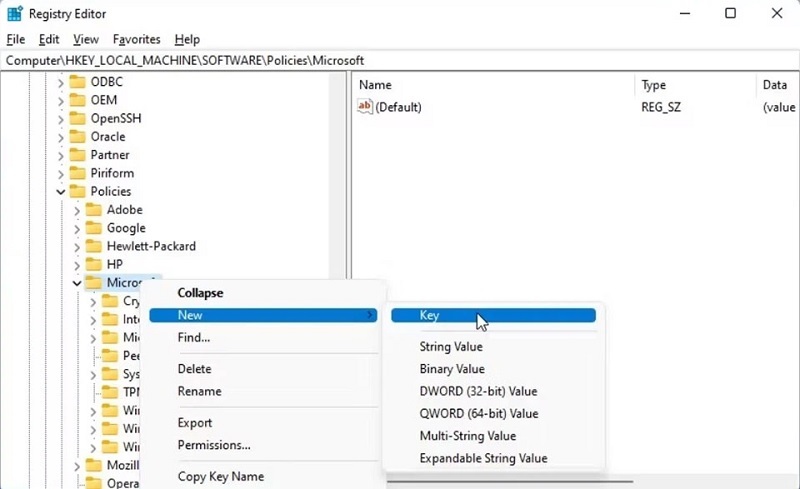This screenshot has width=800, height=489.
Task: Click the OpenSSH folder icon
Action: point(77,119)
